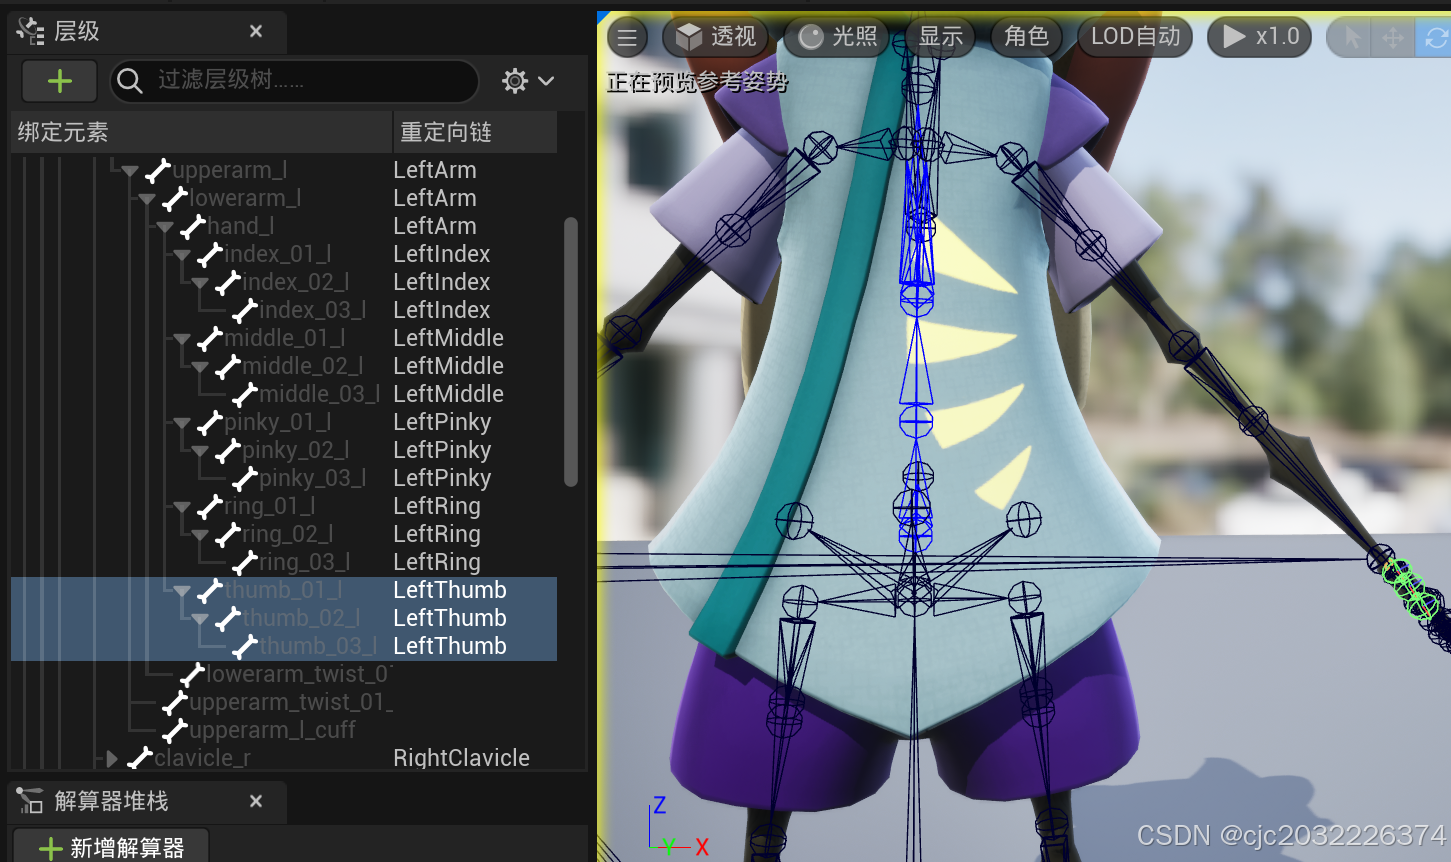
Task: Close the 层级 tab
Action: (x=256, y=31)
